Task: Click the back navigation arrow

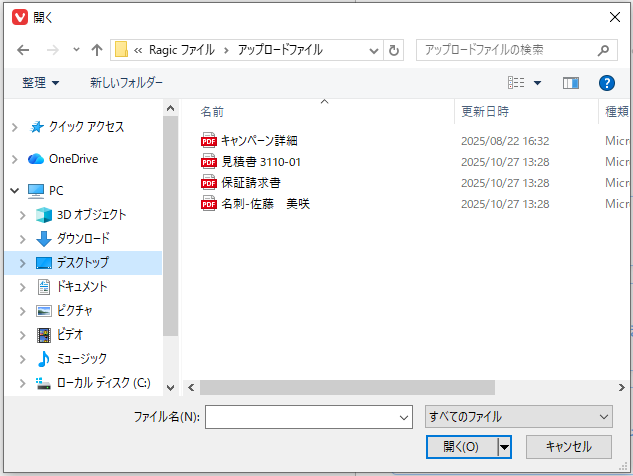Action: 23,50
